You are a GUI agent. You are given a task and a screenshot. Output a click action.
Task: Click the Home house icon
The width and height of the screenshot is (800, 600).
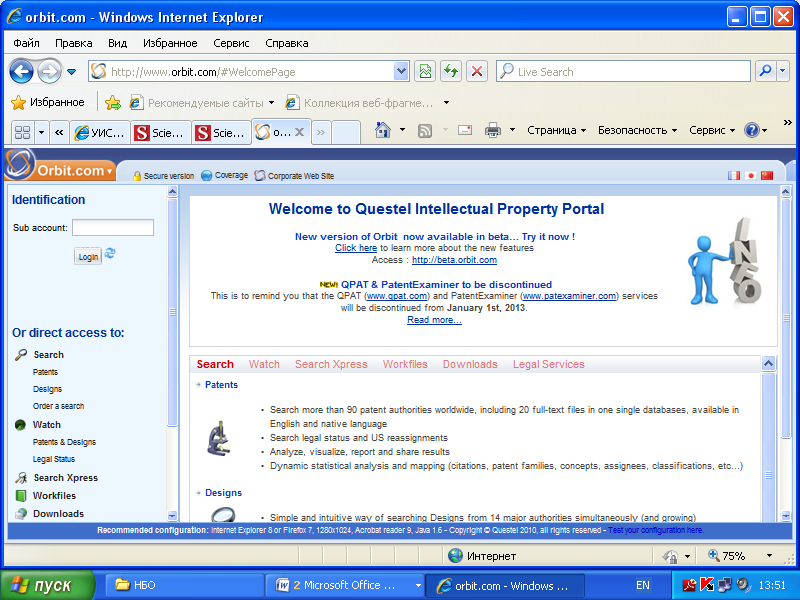383,131
